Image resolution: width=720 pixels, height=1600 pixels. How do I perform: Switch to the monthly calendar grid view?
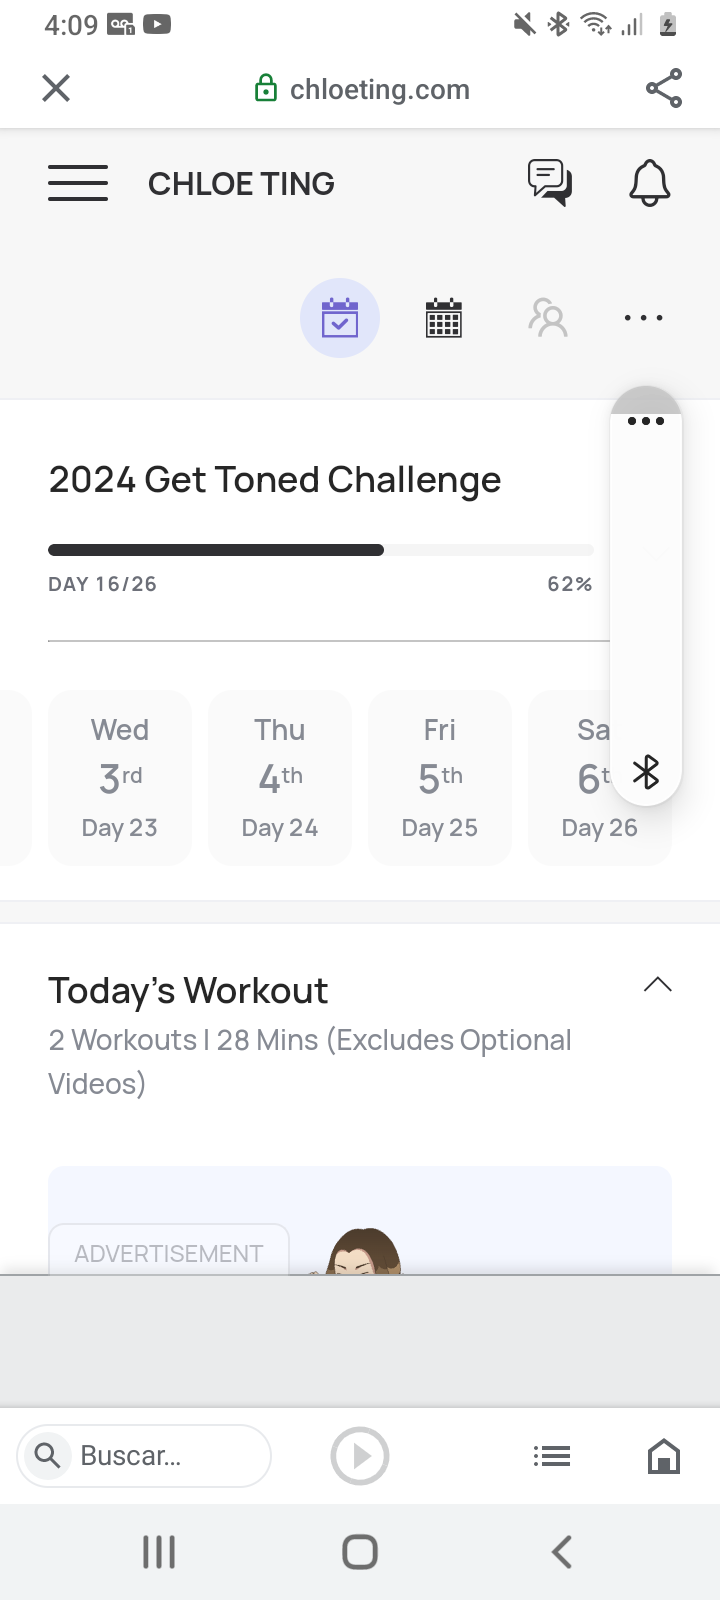tap(444, 318)
